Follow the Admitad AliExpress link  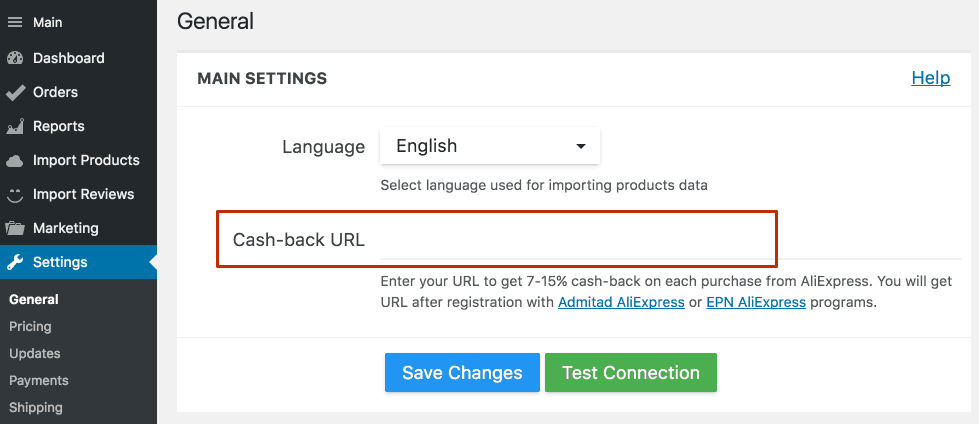point(621,302)
